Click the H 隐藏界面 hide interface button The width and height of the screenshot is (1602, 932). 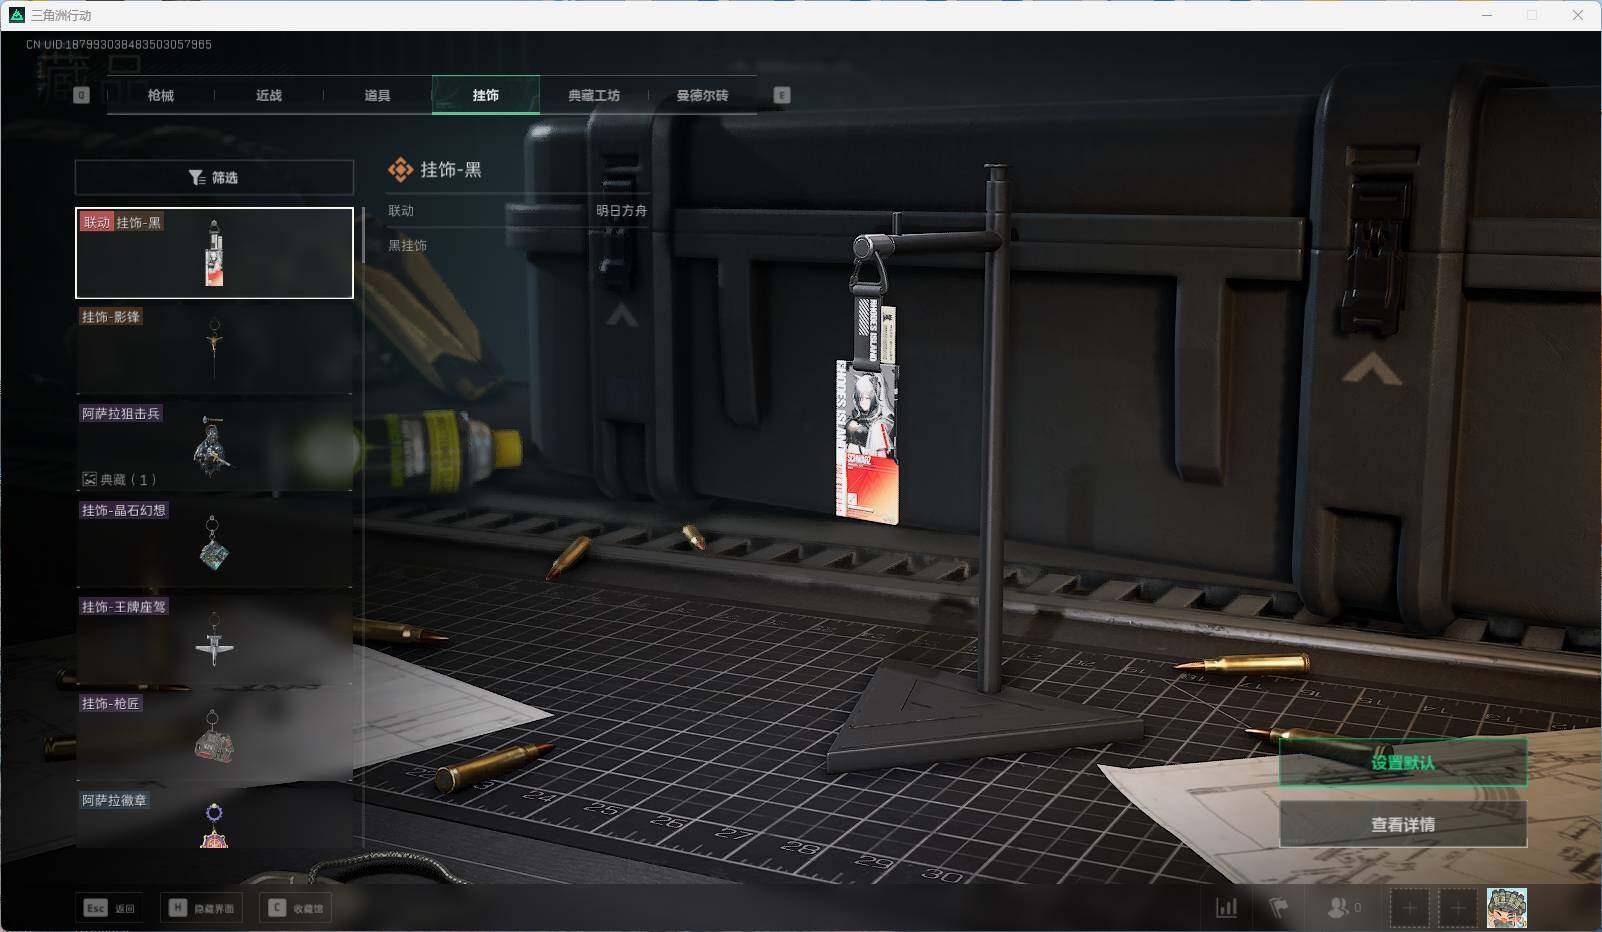tap(201, 908)
